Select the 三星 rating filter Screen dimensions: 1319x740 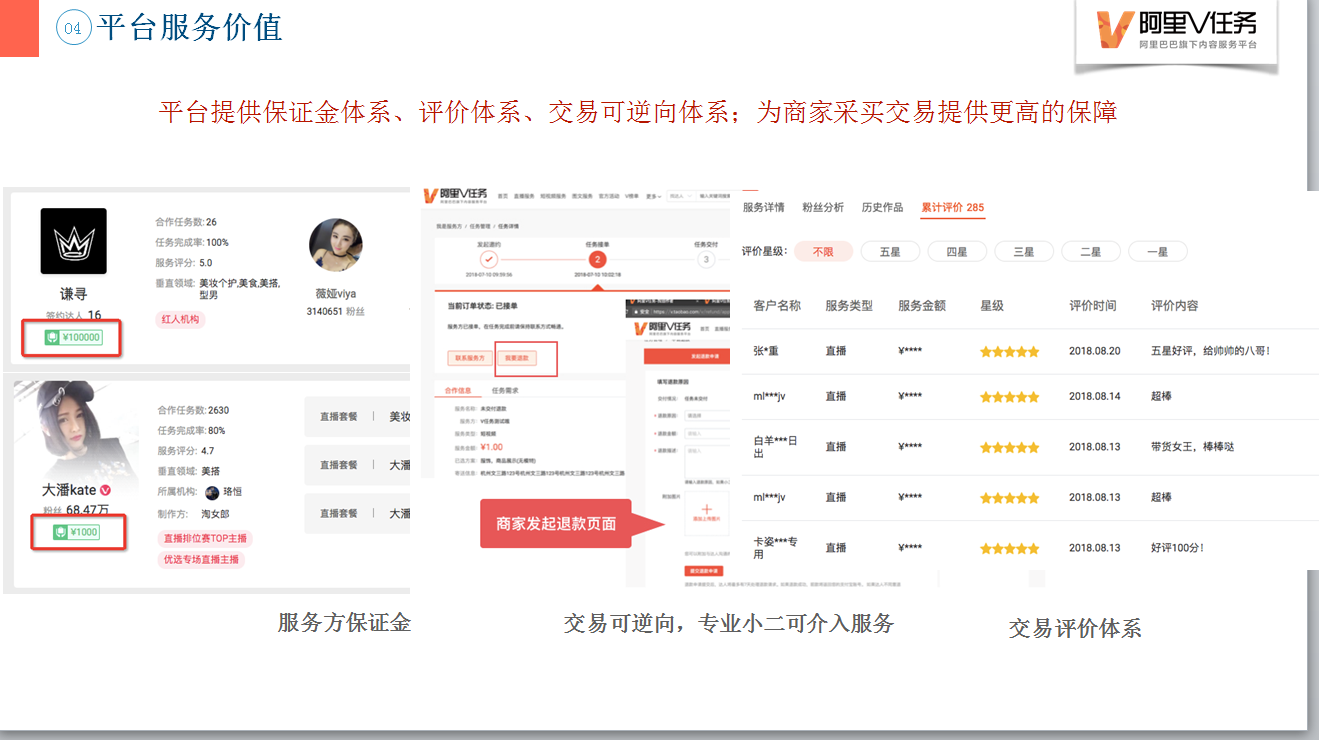(1024, 252)
